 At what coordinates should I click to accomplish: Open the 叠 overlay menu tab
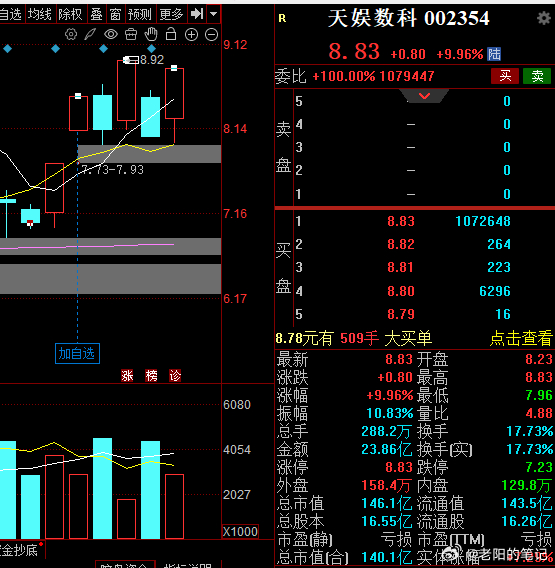(96, 14)
